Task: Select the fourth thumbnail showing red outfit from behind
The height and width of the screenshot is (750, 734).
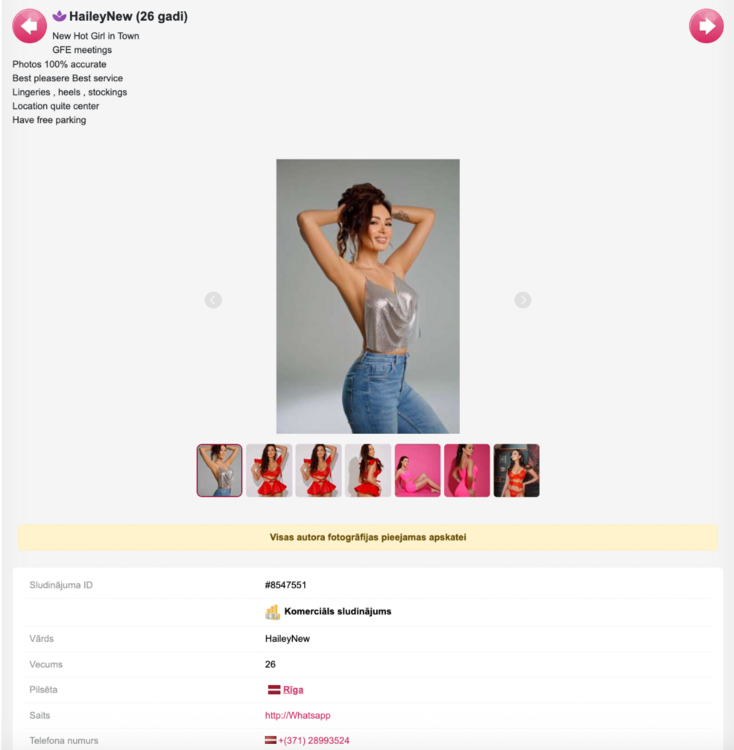Action: (368, 470)
